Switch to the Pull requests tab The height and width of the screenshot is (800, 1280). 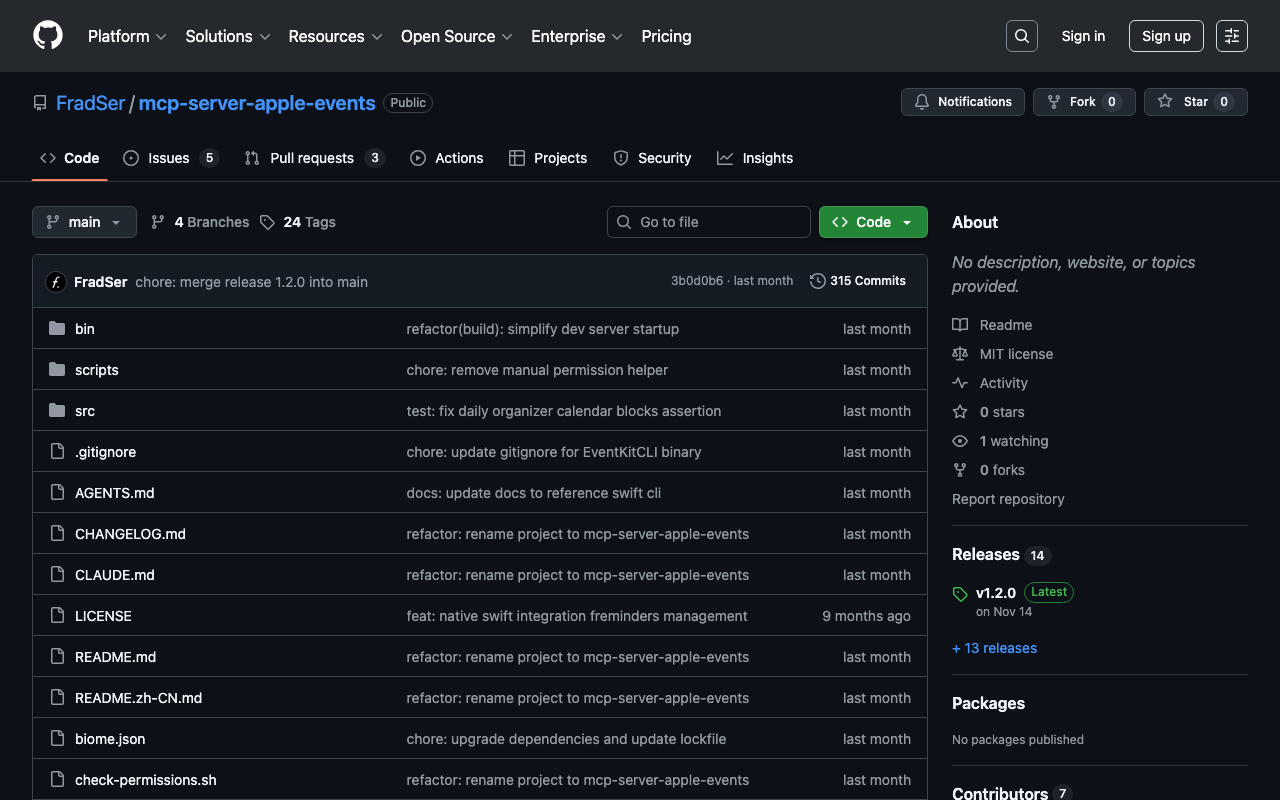[x=312, y=158]
